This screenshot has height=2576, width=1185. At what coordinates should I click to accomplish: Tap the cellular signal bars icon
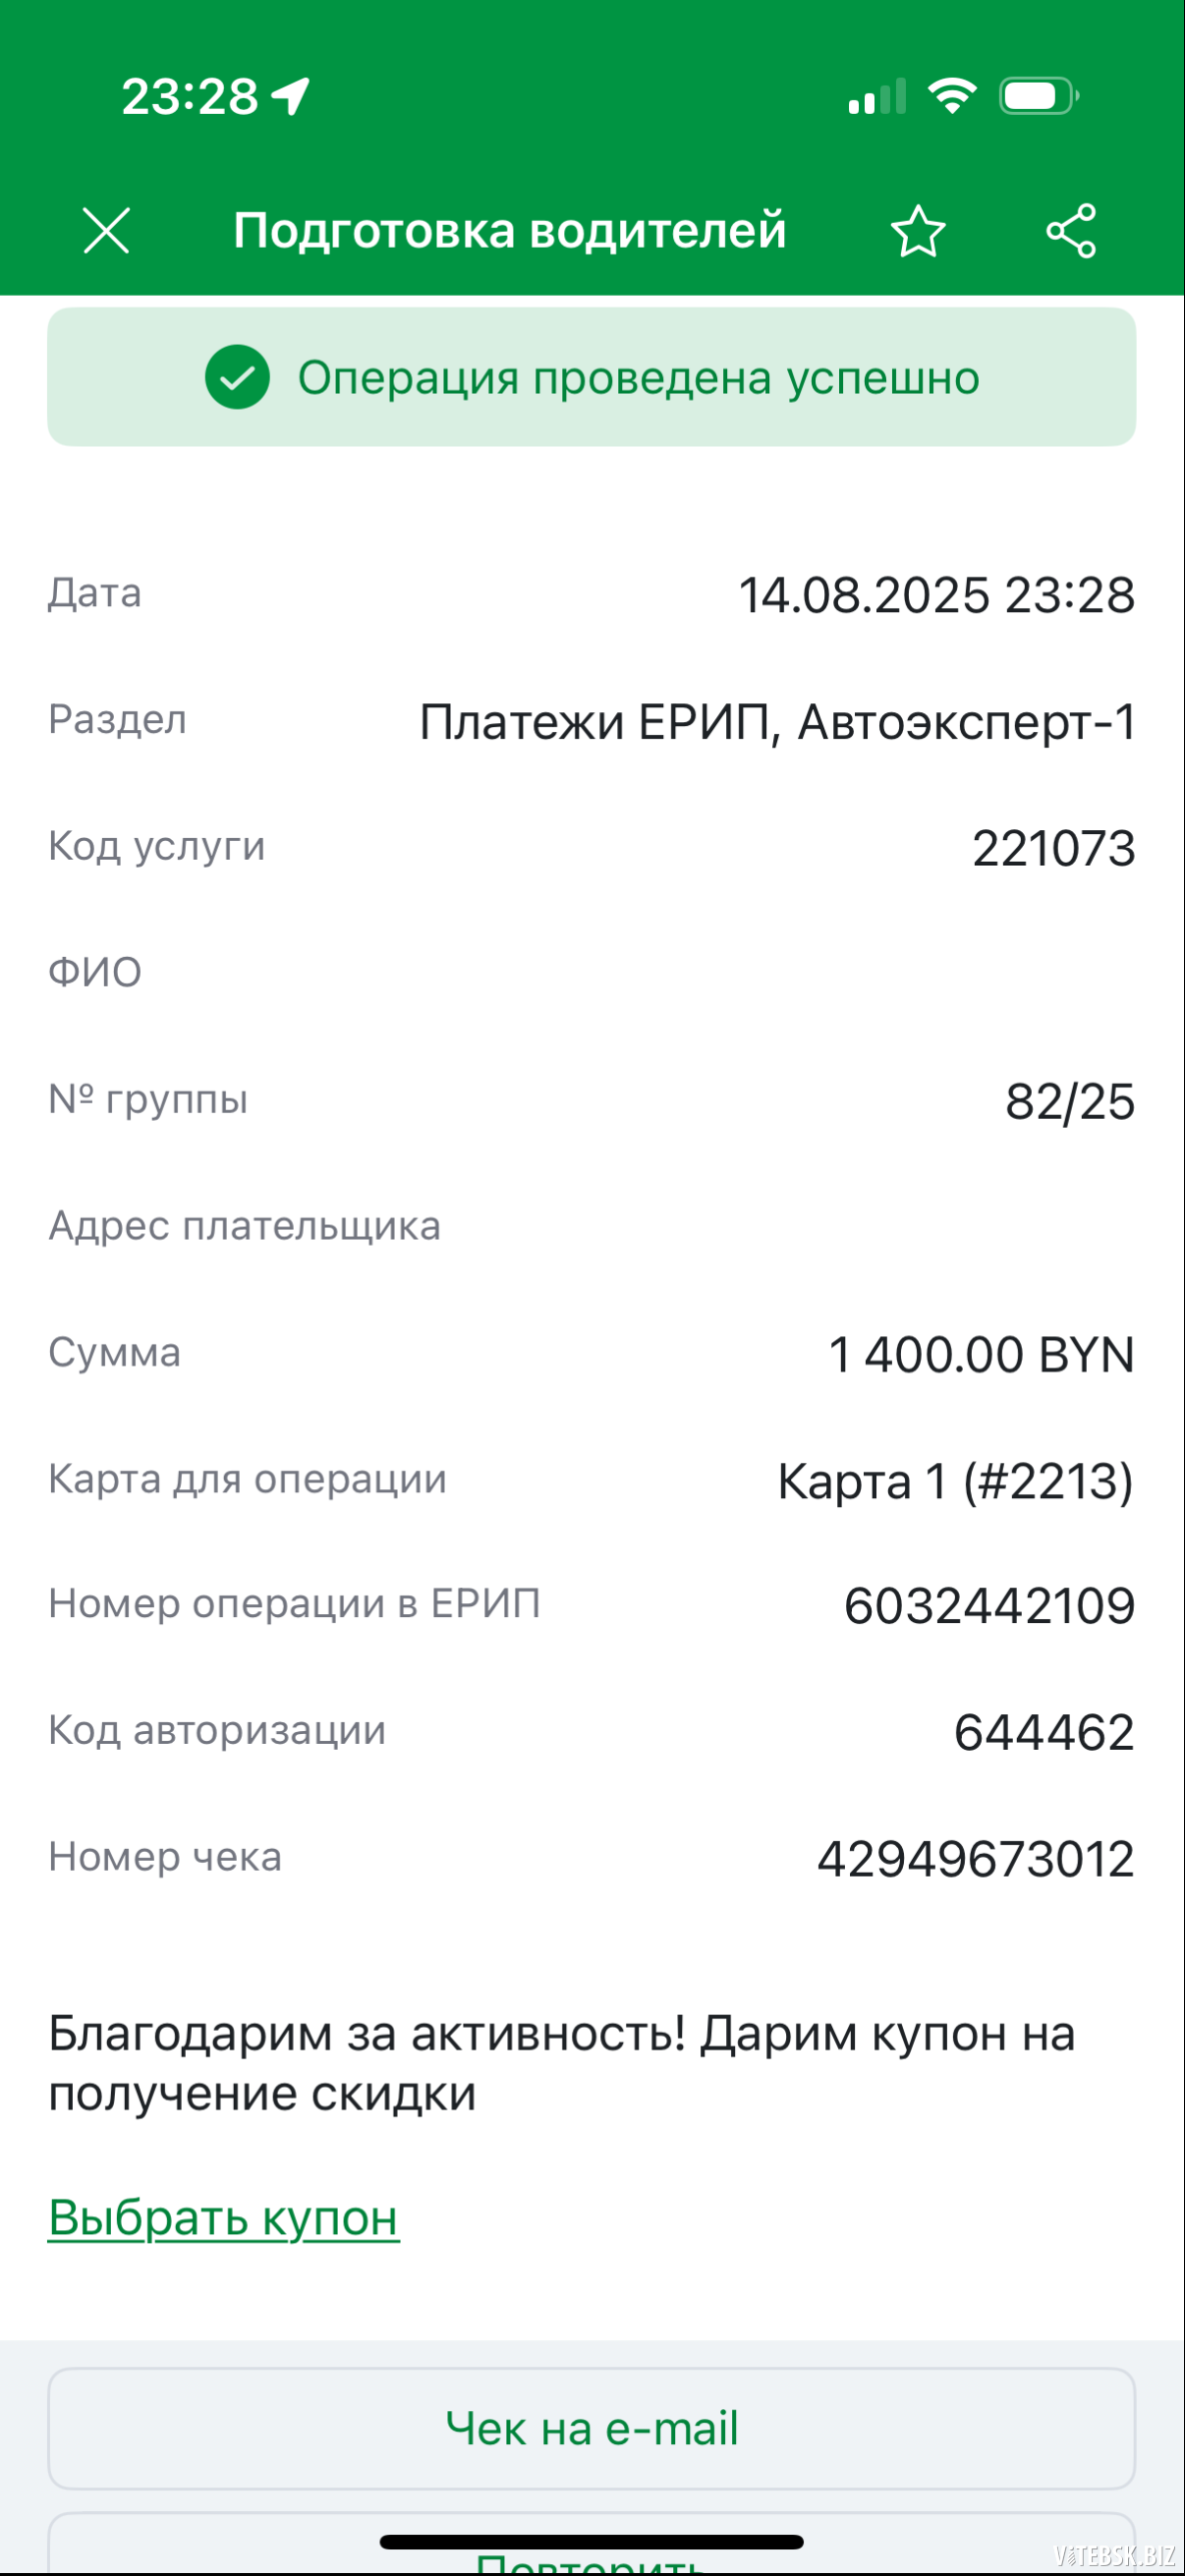coord(877,97)
